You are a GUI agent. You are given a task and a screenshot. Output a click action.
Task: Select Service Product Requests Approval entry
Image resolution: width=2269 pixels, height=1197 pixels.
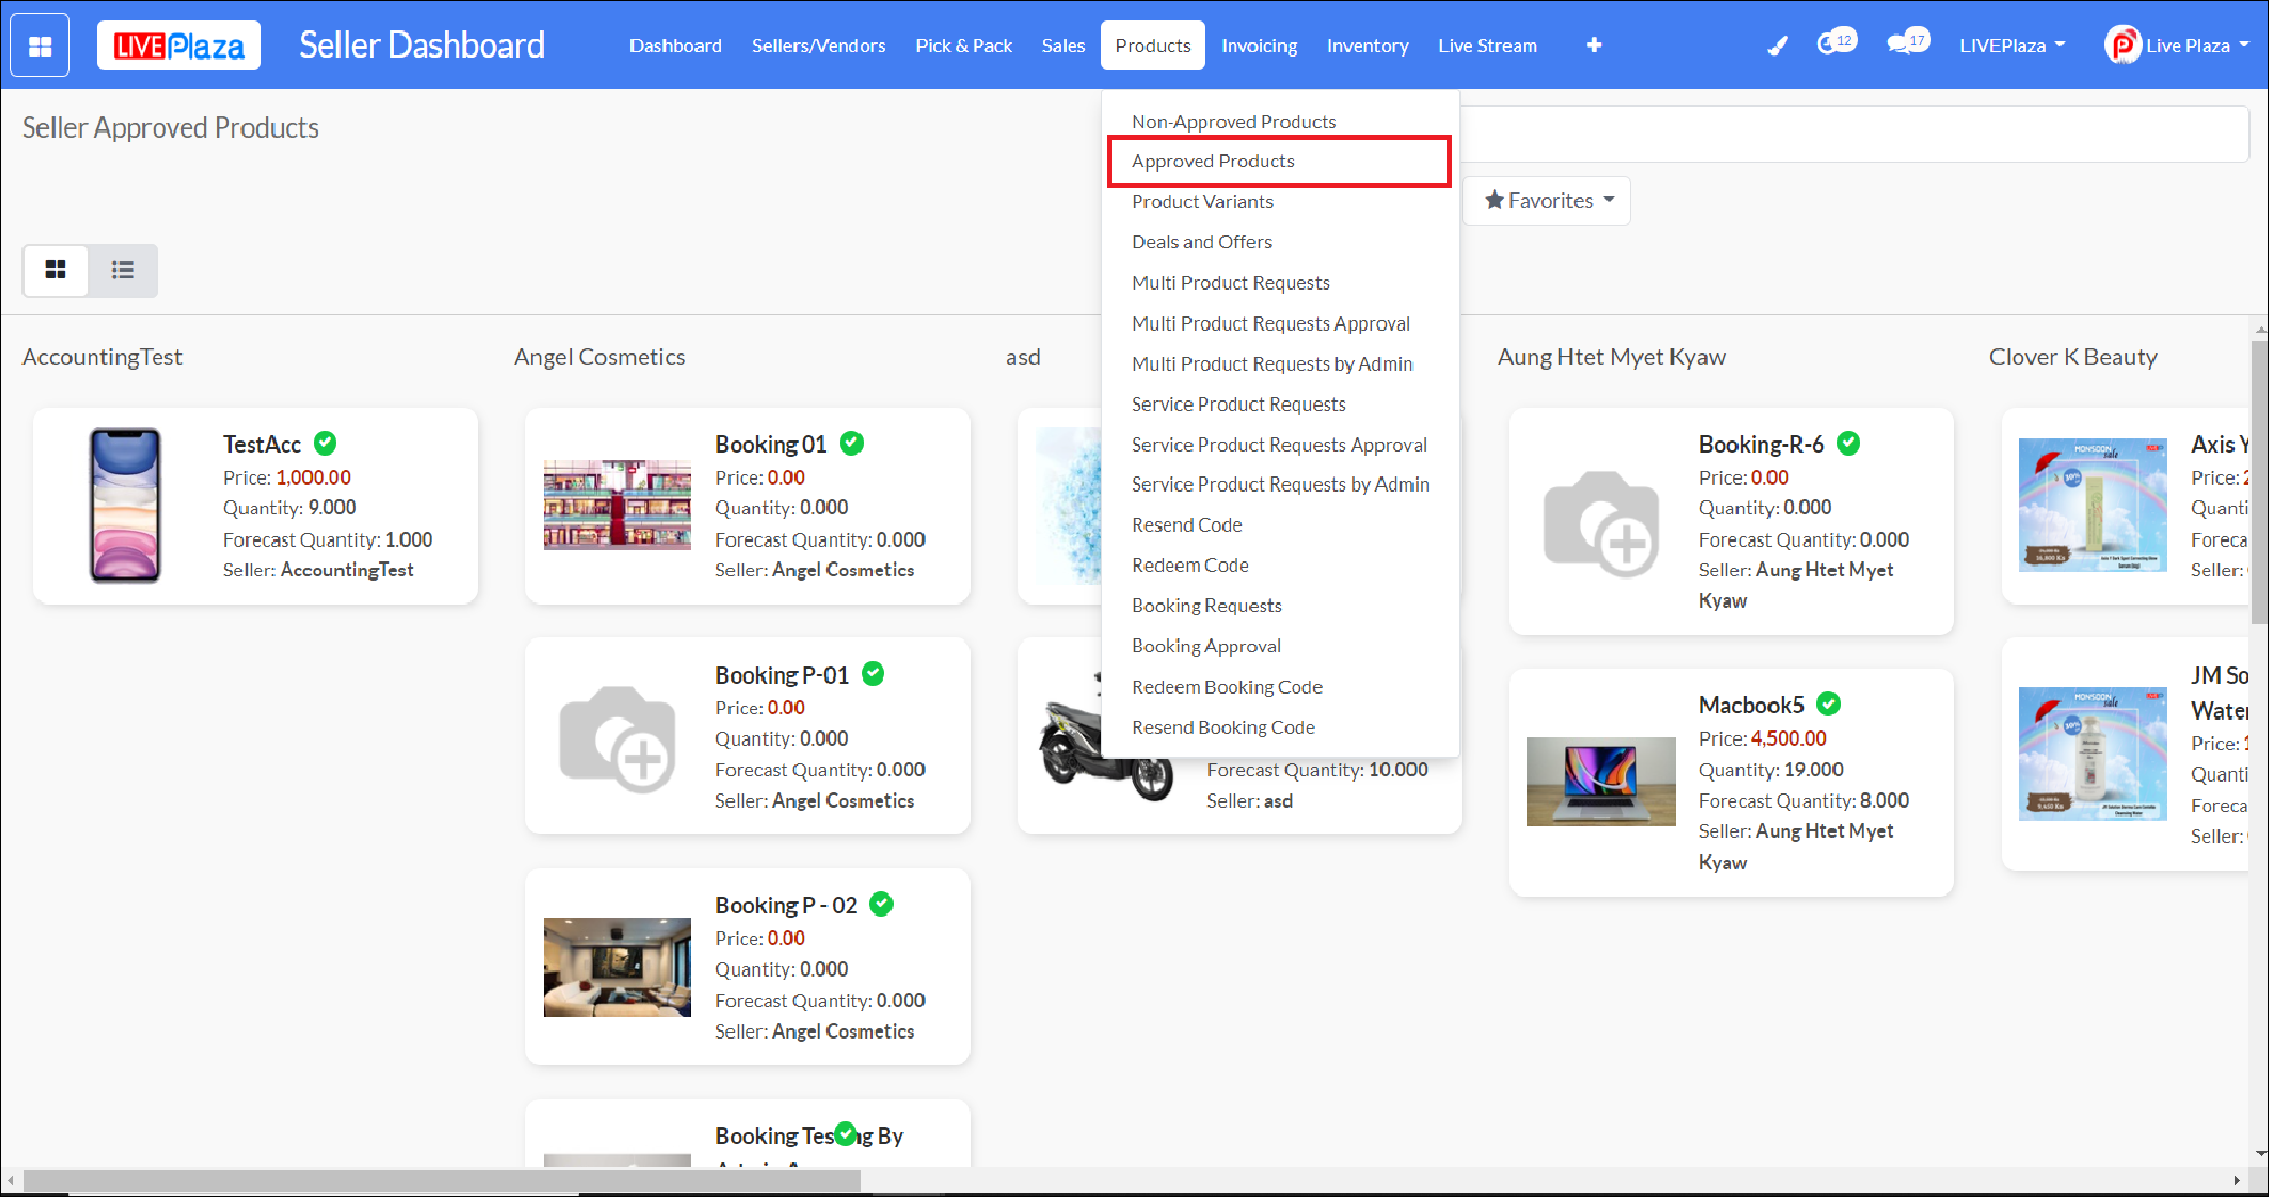click(x=1280, y=445)
